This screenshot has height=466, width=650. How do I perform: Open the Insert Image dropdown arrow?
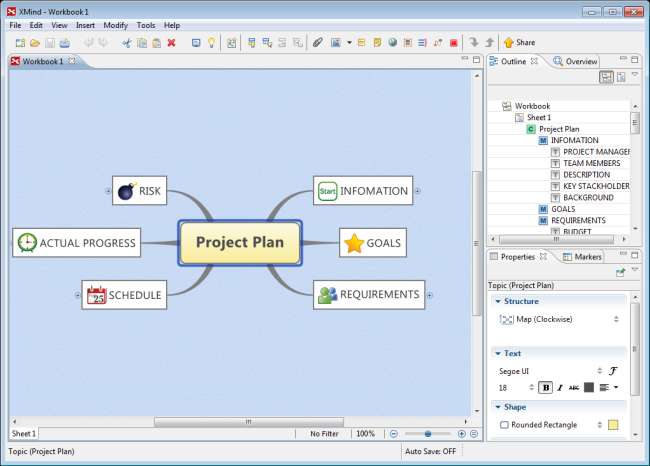[349, 43]
